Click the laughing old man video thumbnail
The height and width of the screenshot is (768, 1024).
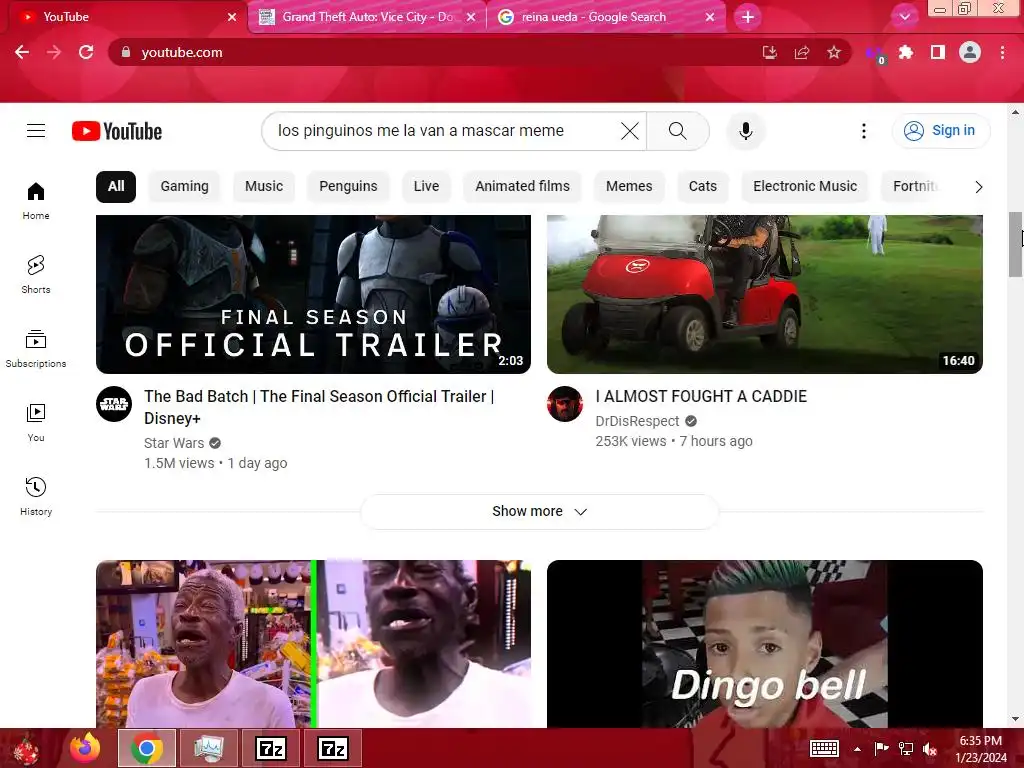[313, 644]
